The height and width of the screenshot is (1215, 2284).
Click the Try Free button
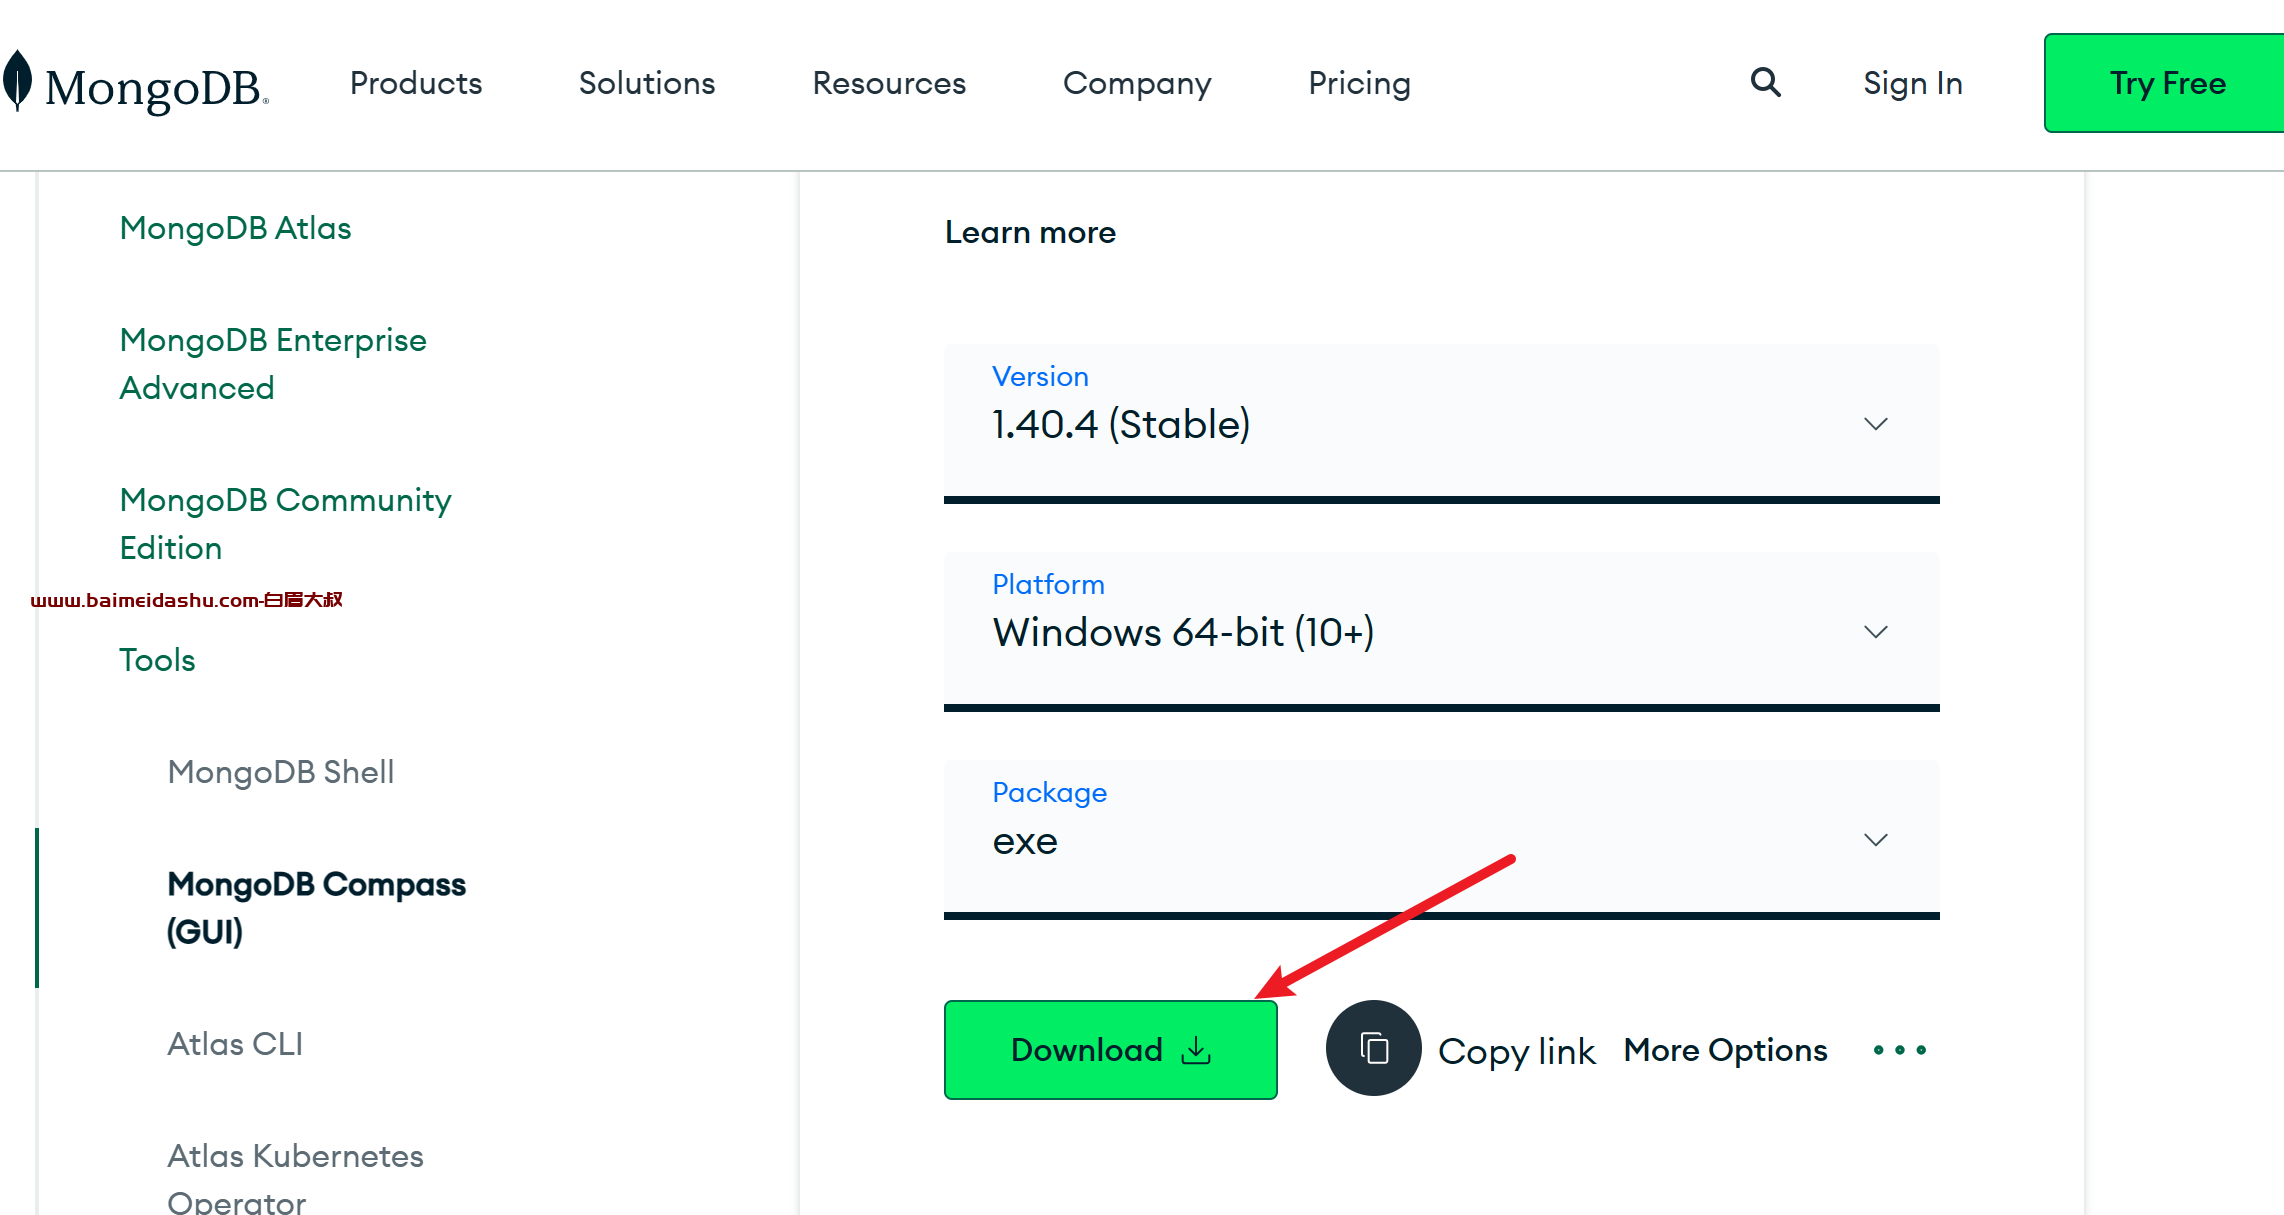coord(2165,83)
